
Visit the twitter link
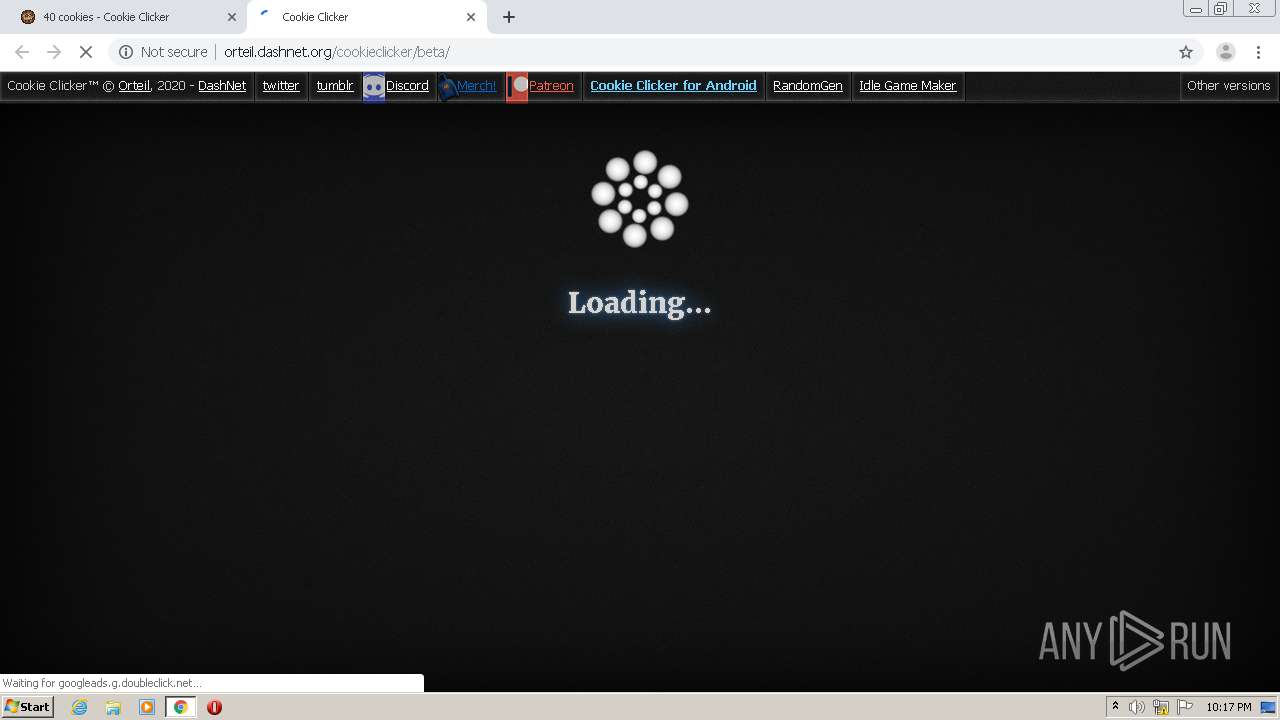pos(281,86)
